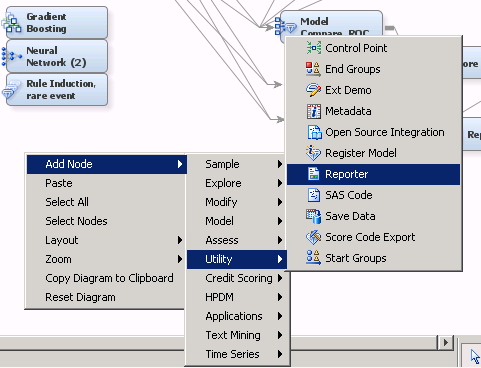Open the Text Mining node category

pos(237,335)
